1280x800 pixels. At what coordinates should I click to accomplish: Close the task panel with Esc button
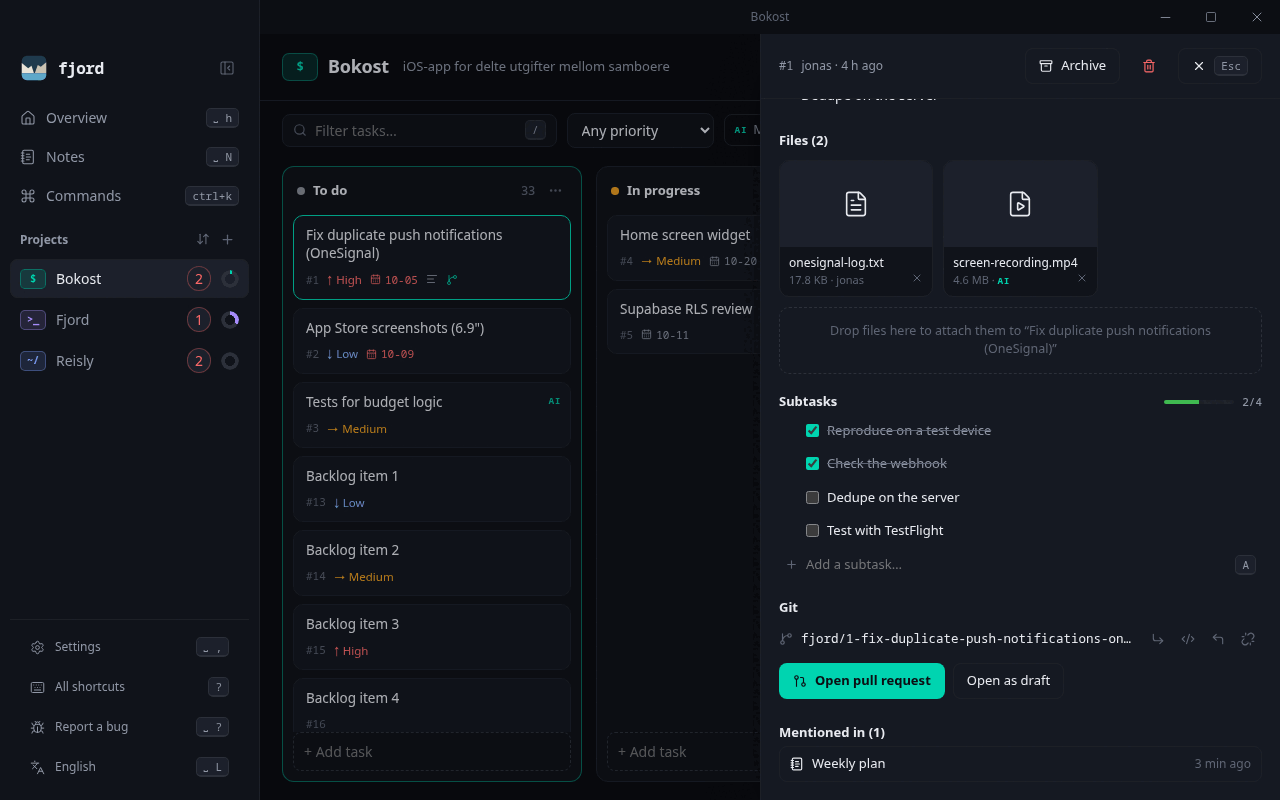1219,66
